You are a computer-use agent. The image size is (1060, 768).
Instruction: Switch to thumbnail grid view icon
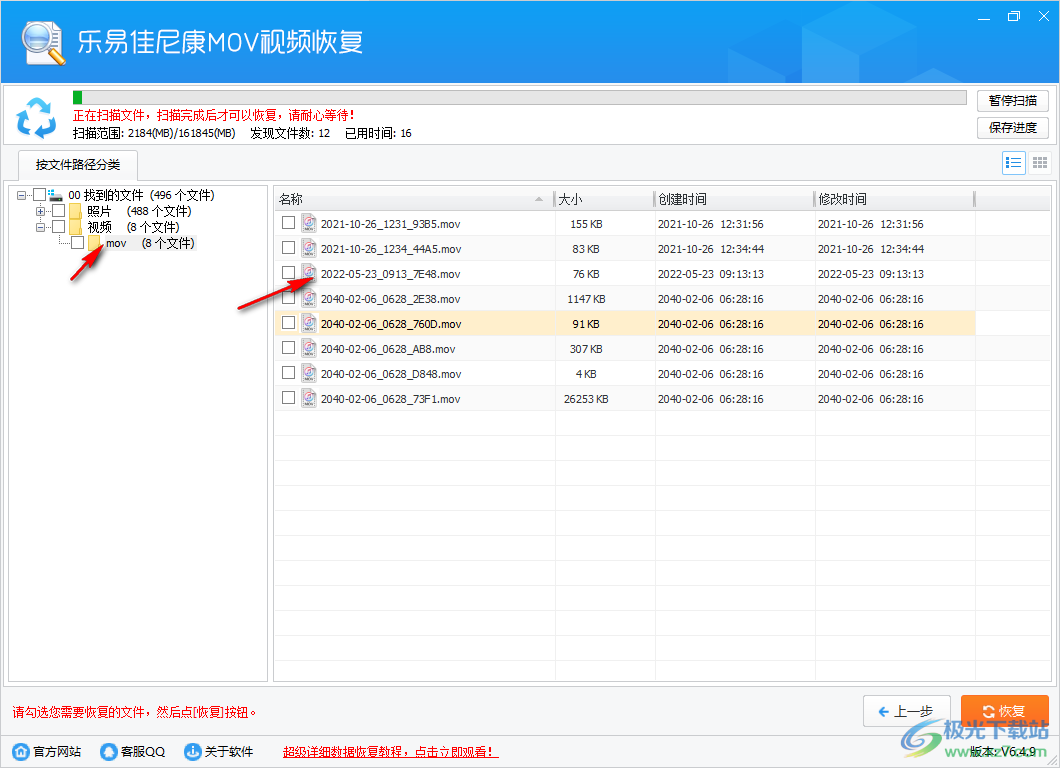[1040, 163]
